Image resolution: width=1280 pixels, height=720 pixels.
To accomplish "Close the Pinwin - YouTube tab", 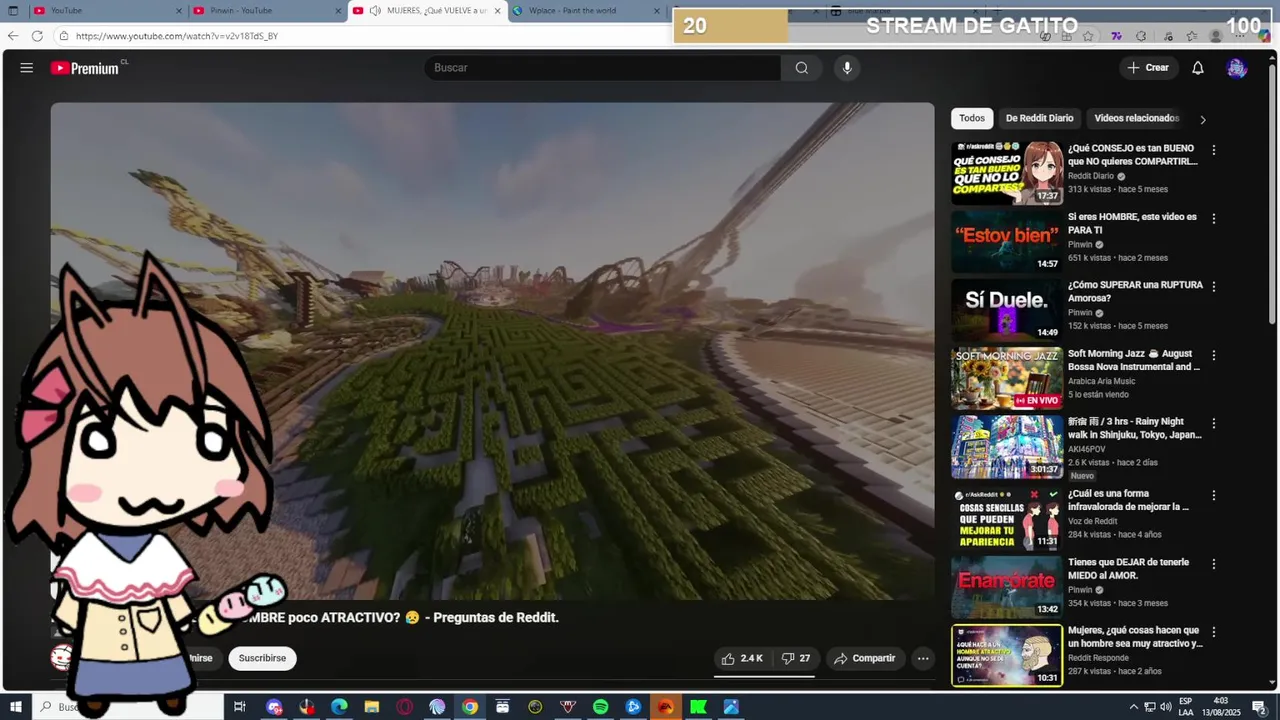I will point(338,11).
